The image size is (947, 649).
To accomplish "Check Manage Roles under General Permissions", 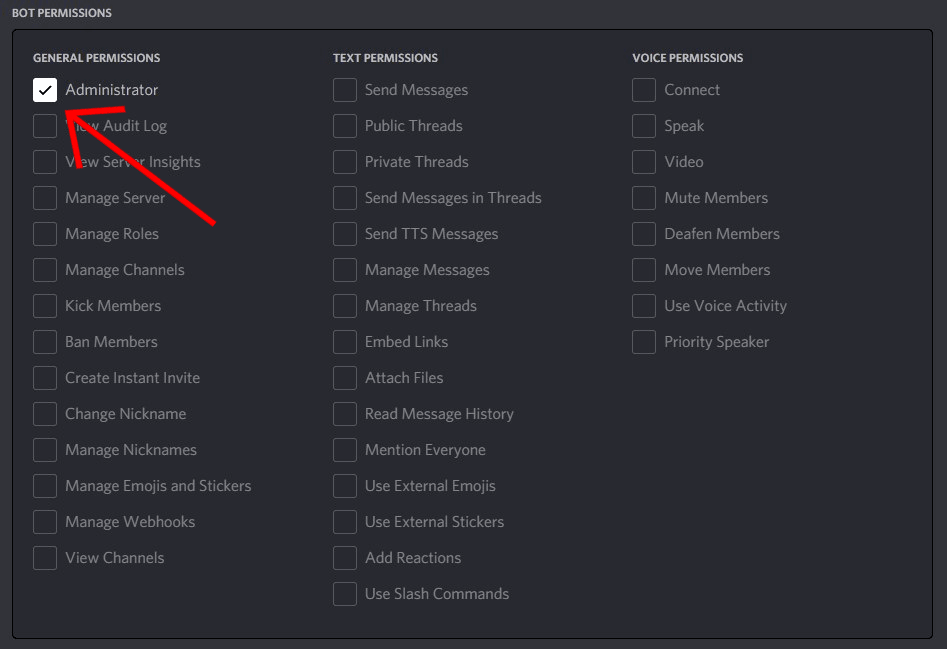I will [x=45, y=233].
